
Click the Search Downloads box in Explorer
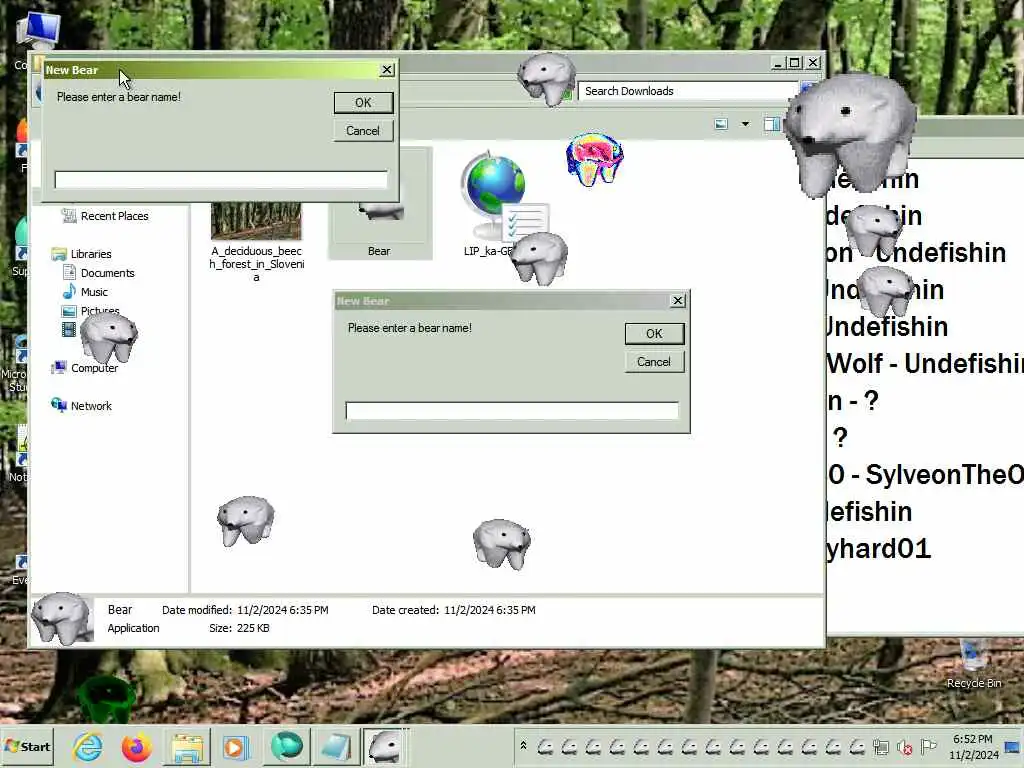tap(689, 91)
